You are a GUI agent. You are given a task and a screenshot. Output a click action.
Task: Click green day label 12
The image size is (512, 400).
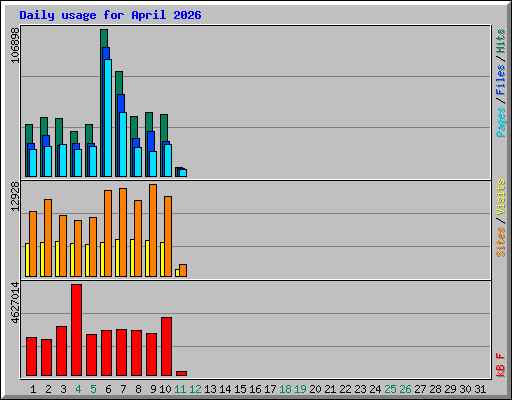[195, 389]
